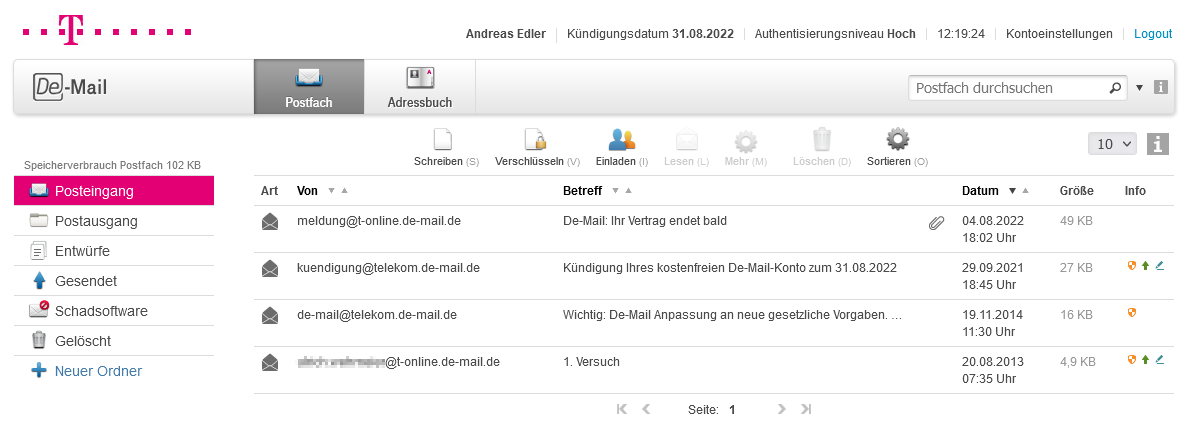
Task: Open the Gesendet folder
Action: [114, 282]
